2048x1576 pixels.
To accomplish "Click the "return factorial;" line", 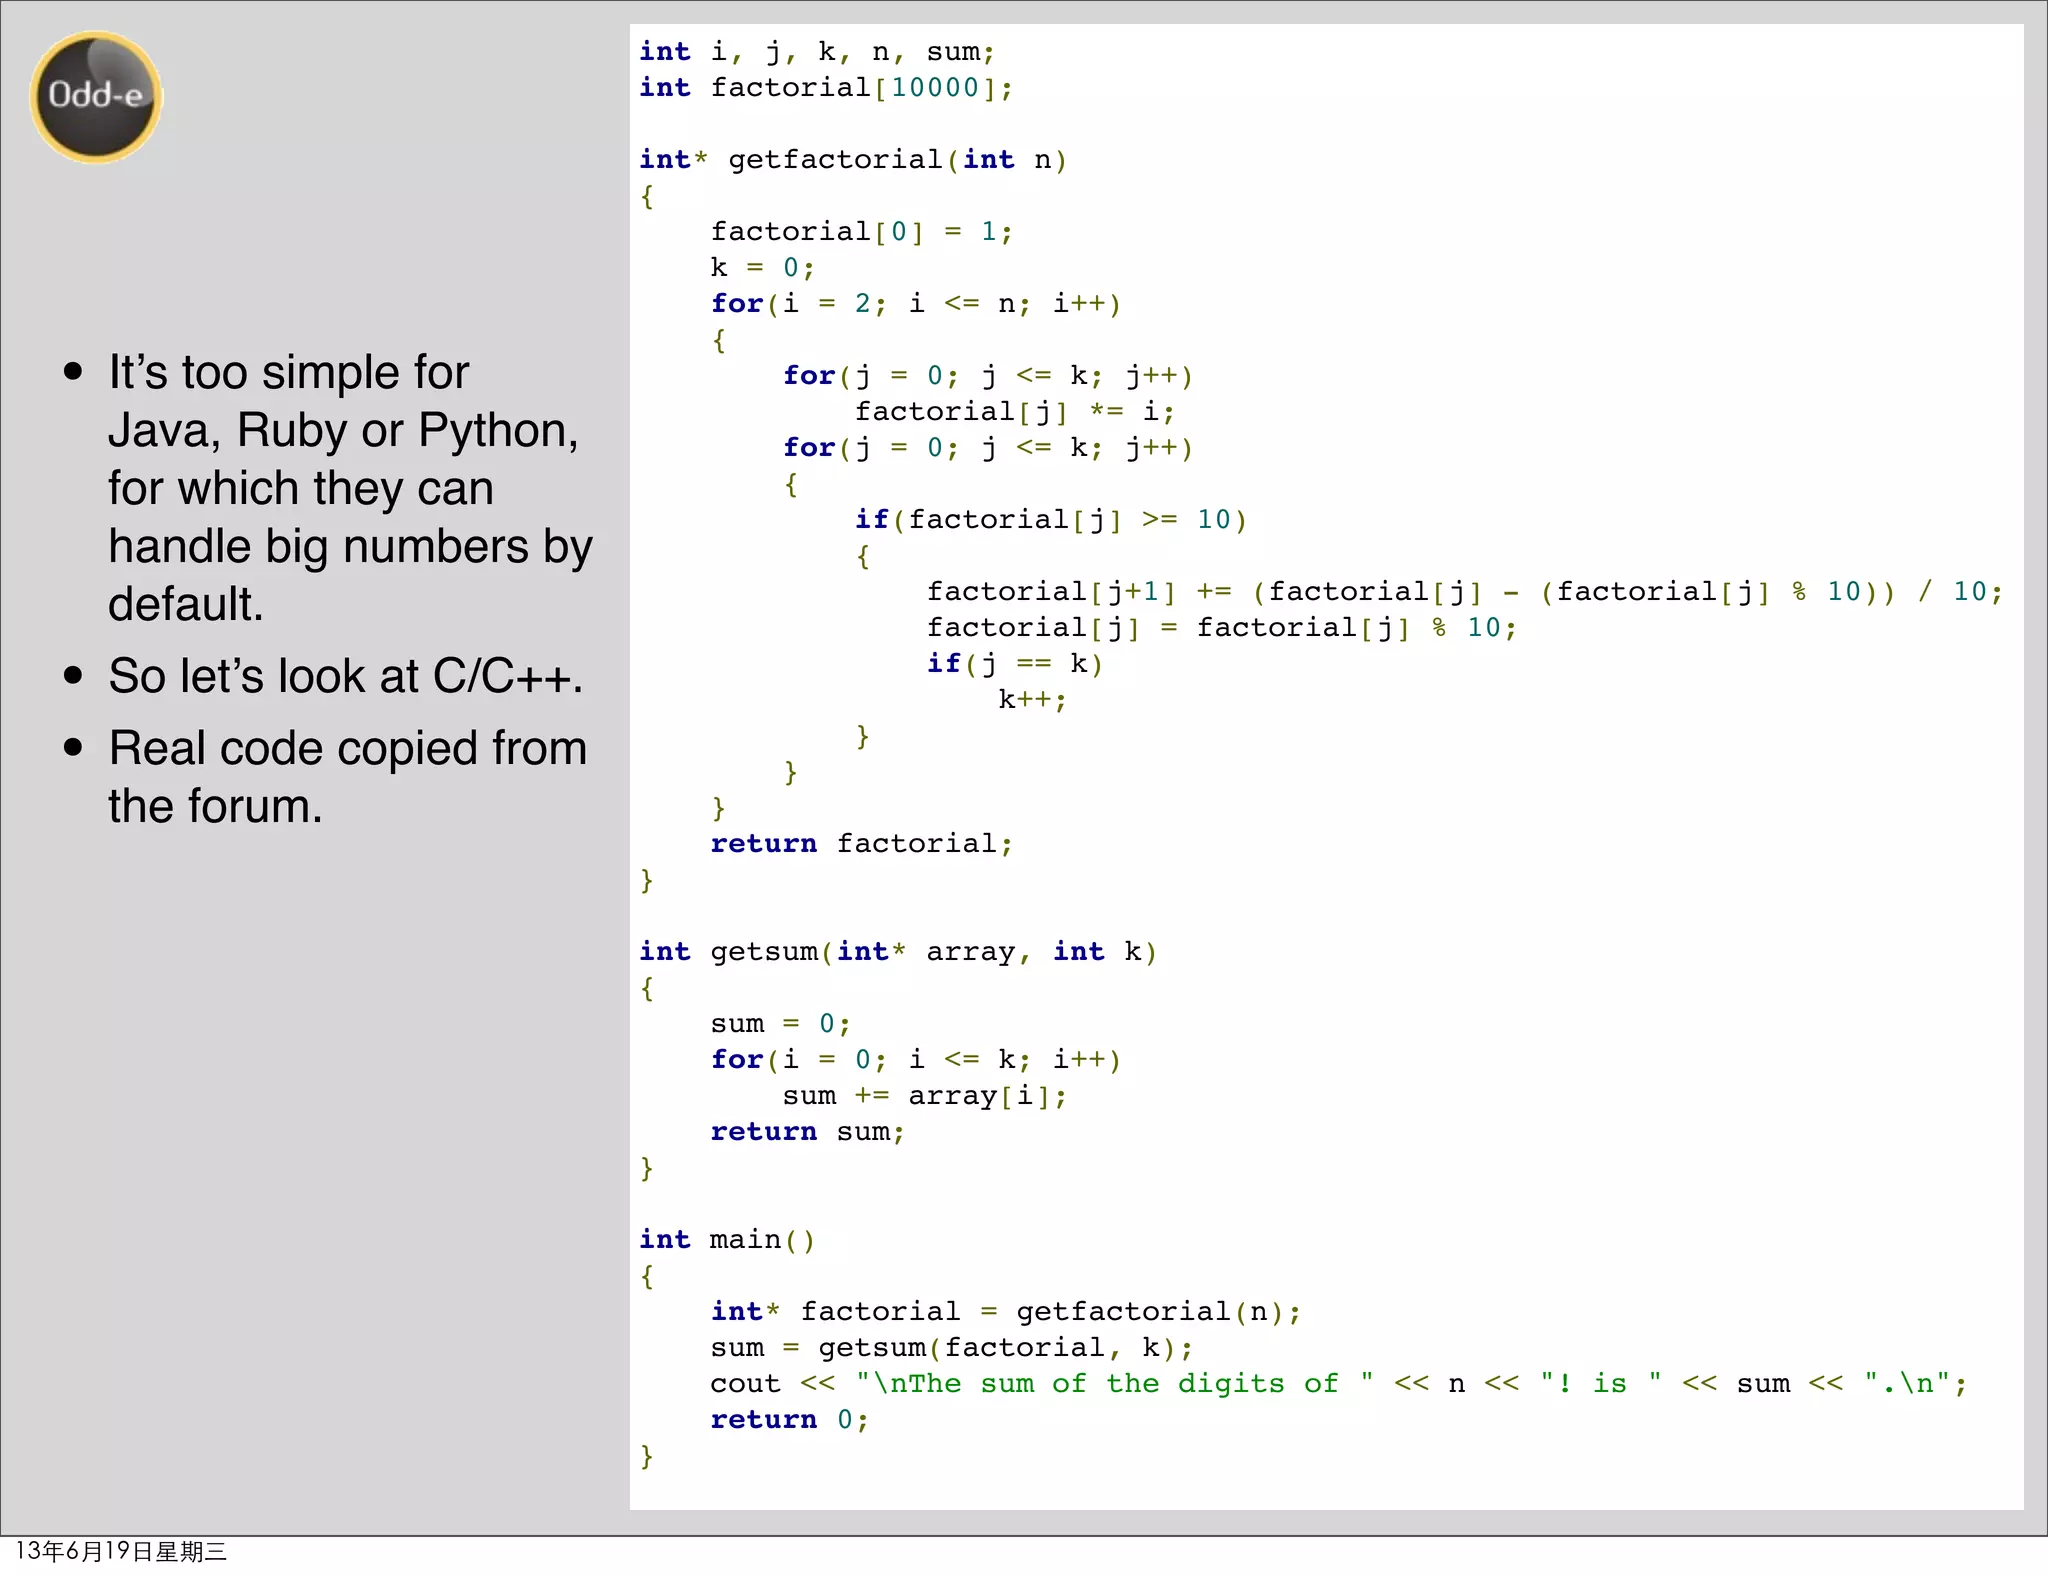I will 861,844.
